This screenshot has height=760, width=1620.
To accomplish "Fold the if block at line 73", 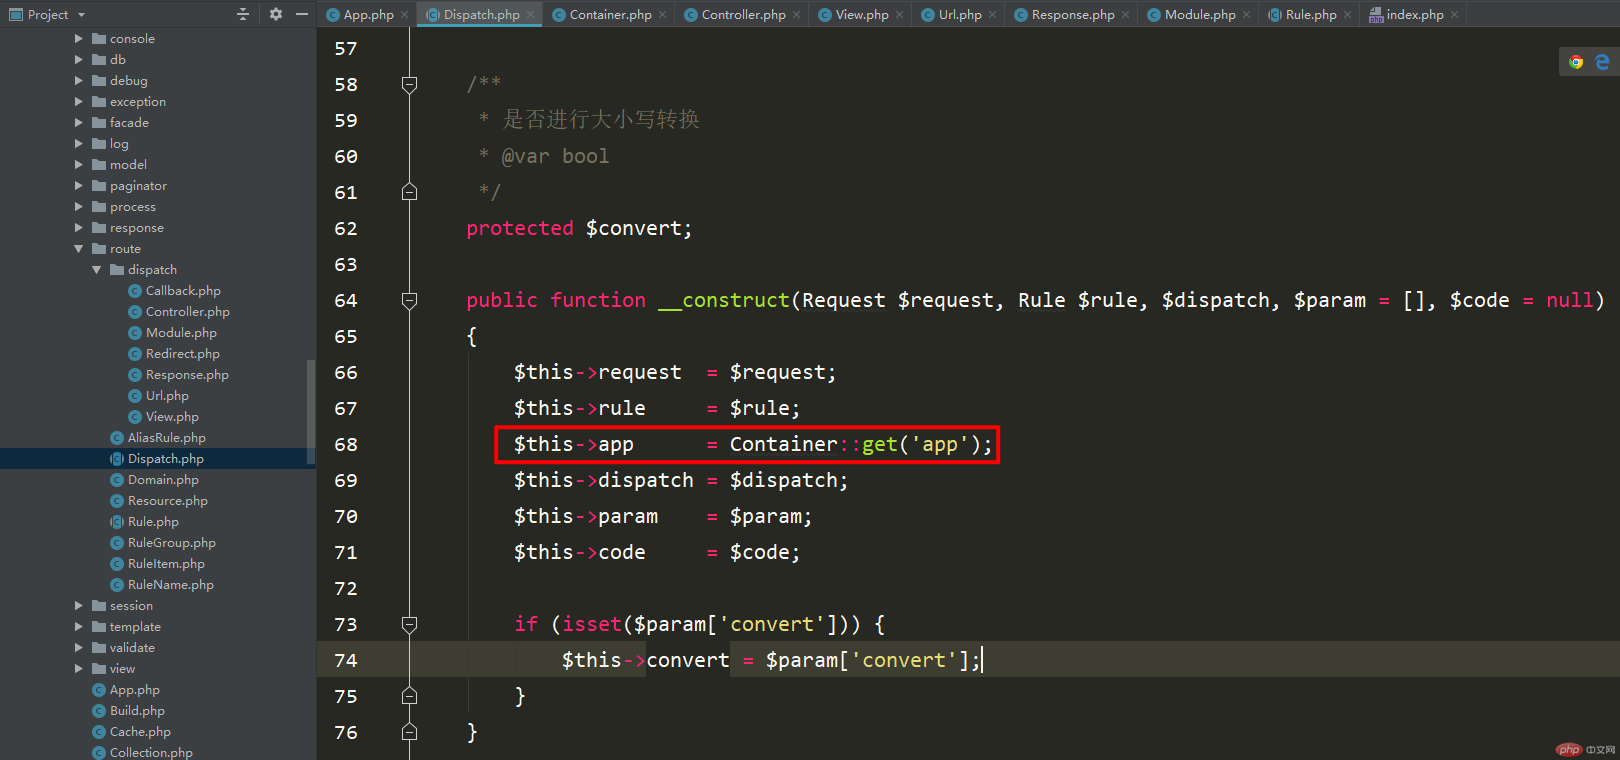I will tap(409, 624).
